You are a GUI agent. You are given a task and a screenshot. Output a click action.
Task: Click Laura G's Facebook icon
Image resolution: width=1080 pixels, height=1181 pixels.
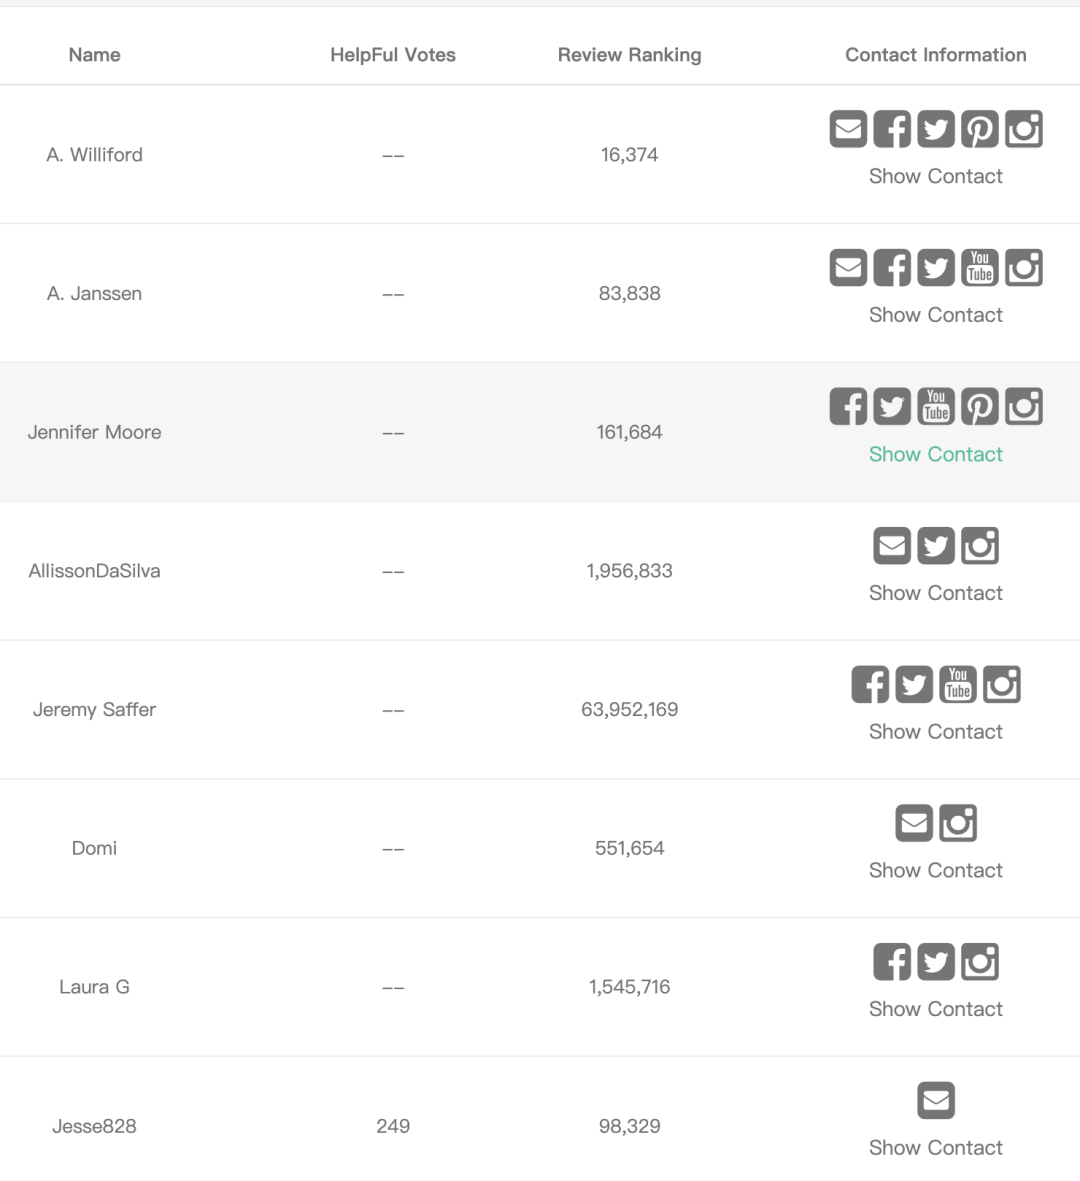pyautogui.click(x=892, y=962)
